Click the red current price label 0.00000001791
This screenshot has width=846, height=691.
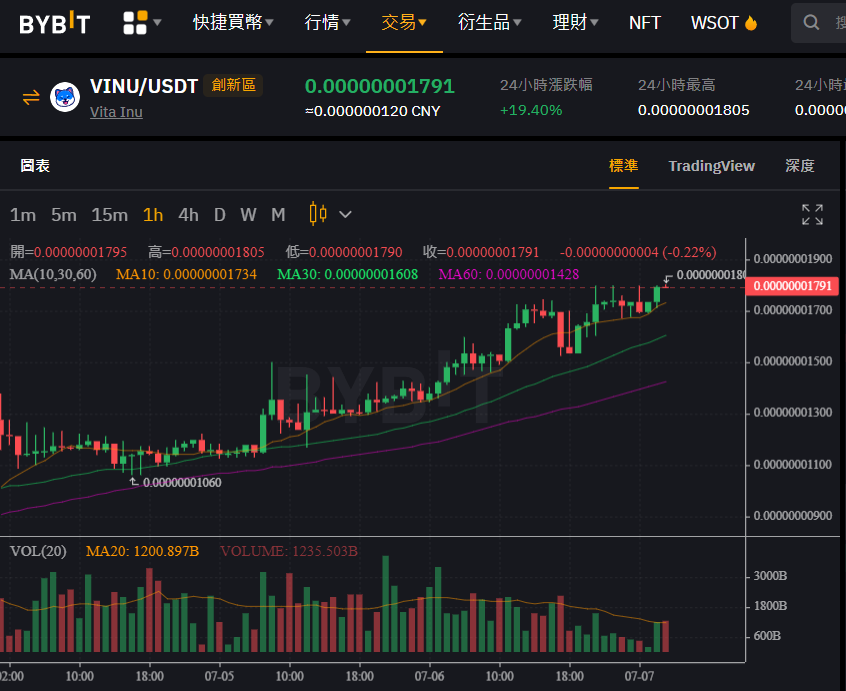pyautogui.click(x=792, y=286)
